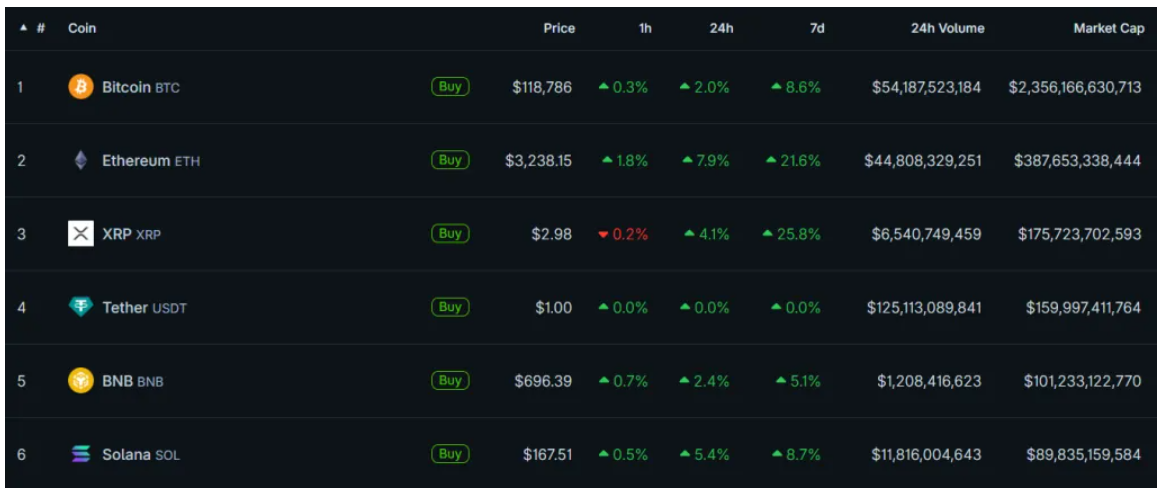
Task: Open the Tether USDT coin link
Action: click(x=144, y=307)
